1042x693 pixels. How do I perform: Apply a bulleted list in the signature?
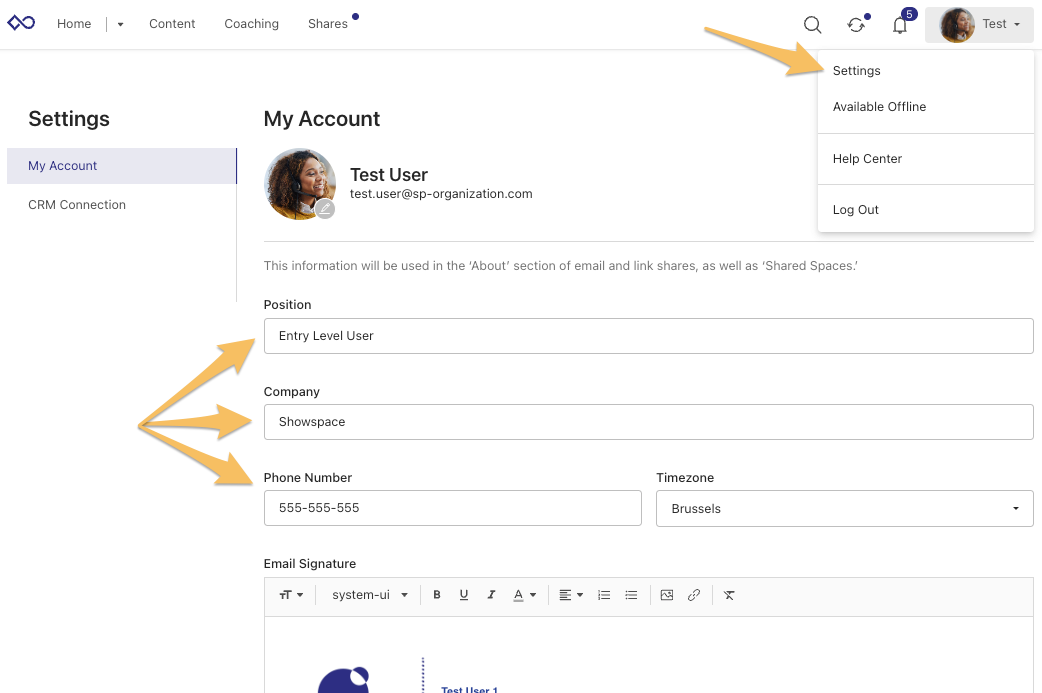click(631, 594)
